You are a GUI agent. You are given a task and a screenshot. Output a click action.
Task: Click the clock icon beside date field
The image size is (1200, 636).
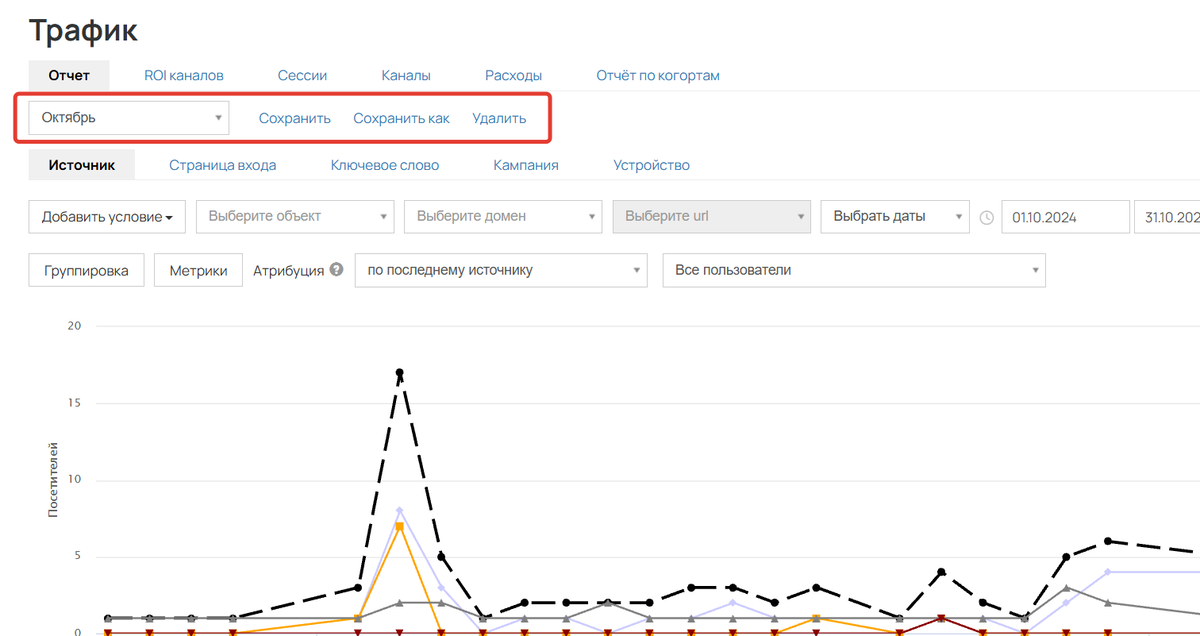(987, 217)
